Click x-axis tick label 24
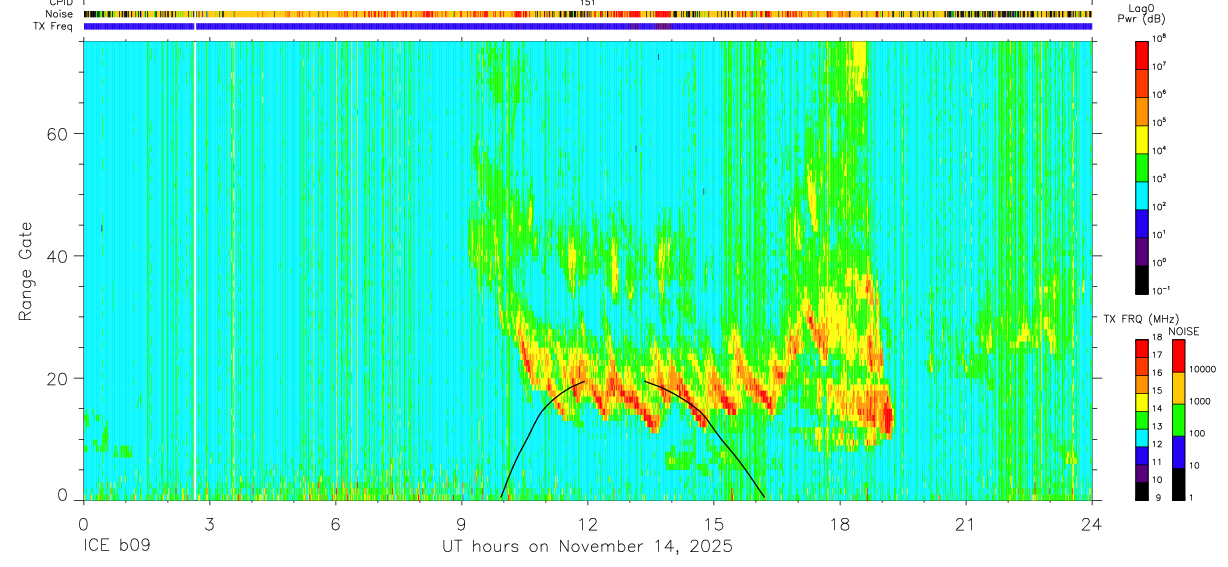Viewport: 1228px width, 567px height. point(1092,524)
